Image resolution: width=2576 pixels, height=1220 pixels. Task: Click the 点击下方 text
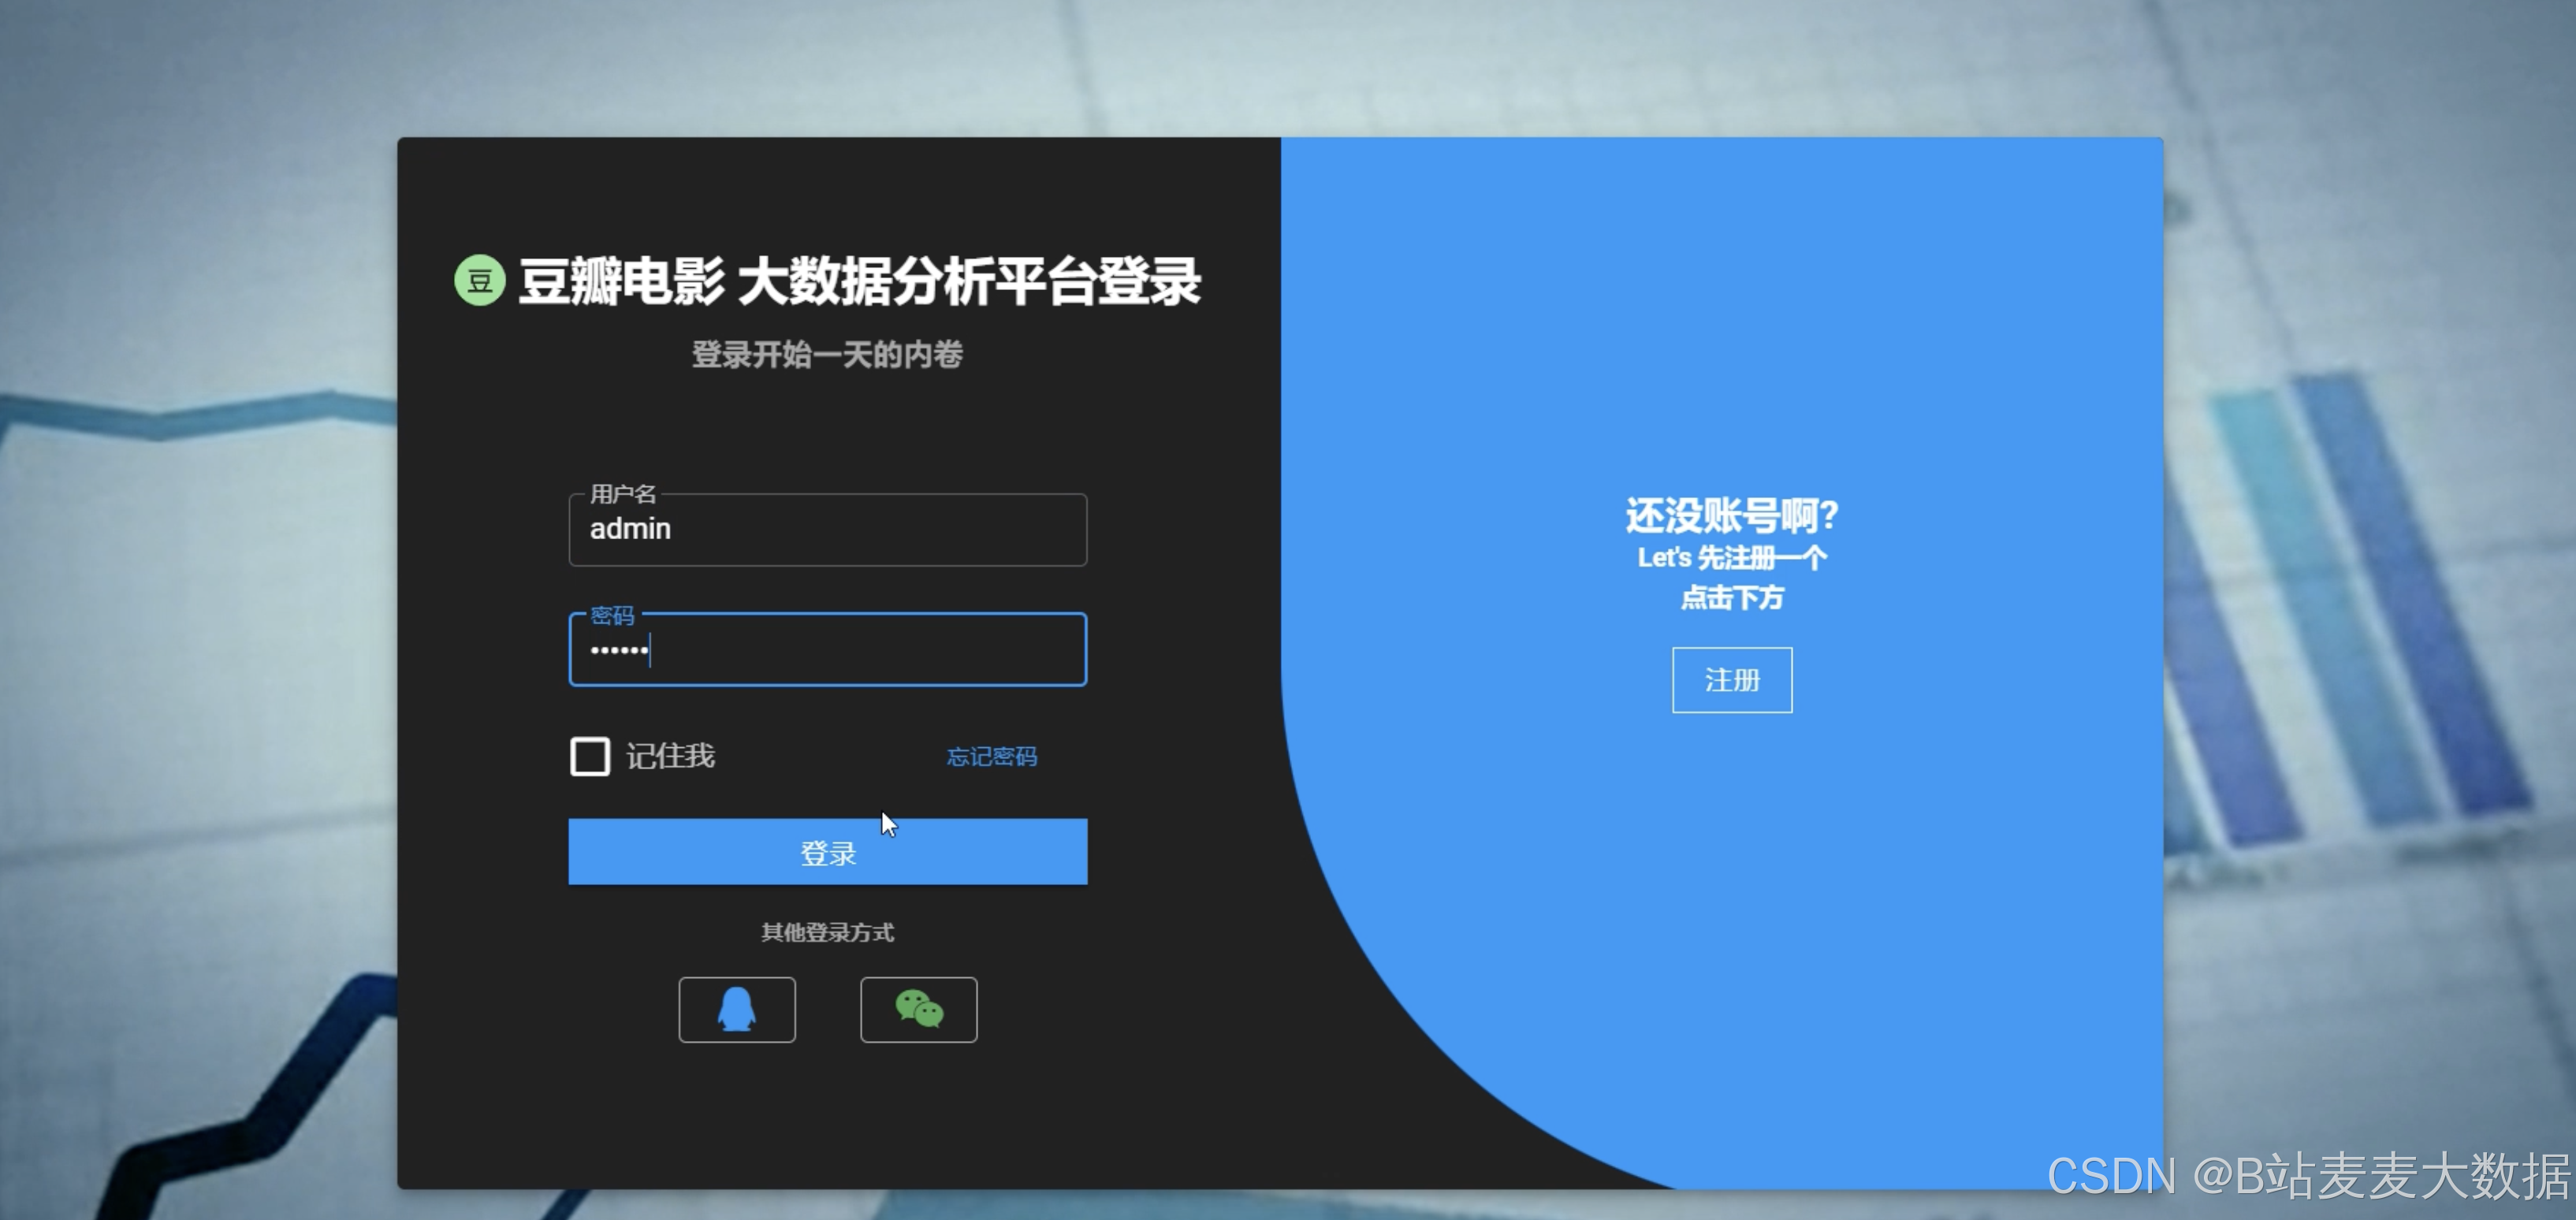coord(1732,598)
